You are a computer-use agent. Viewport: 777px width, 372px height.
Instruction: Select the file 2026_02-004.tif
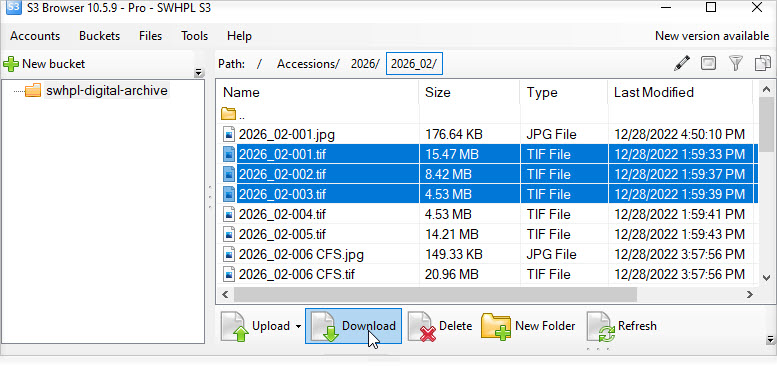pyautogui.click(x=282, y=214)
